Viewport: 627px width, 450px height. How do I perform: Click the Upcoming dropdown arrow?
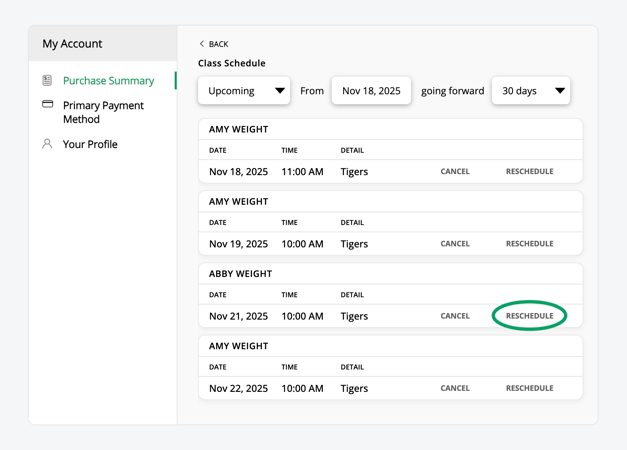tap(280, 91)
